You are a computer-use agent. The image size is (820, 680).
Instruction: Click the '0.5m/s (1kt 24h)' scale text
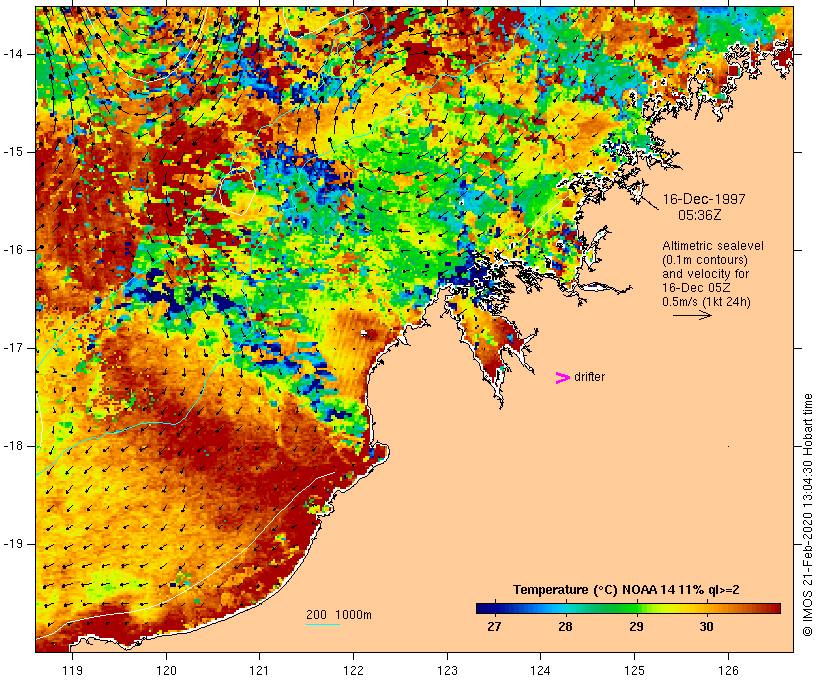point(706,302)
